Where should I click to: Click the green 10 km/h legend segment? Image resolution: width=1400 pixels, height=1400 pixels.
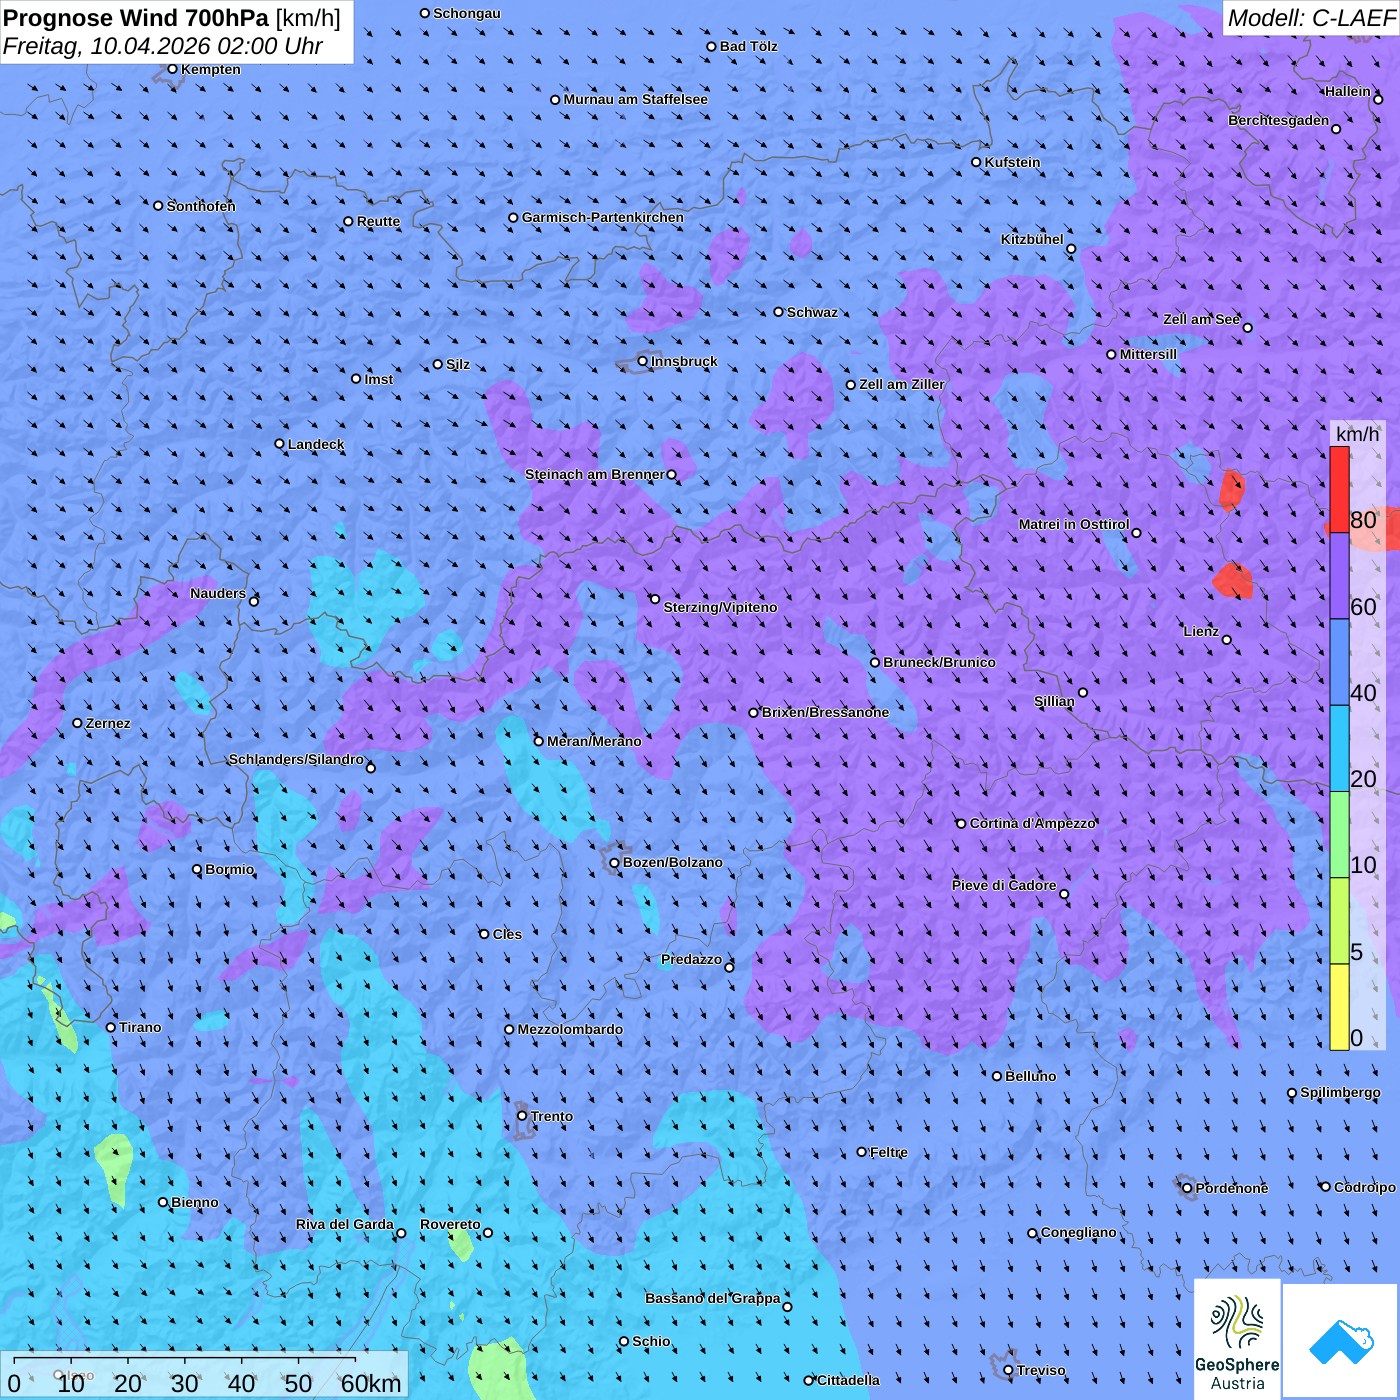1339,835
